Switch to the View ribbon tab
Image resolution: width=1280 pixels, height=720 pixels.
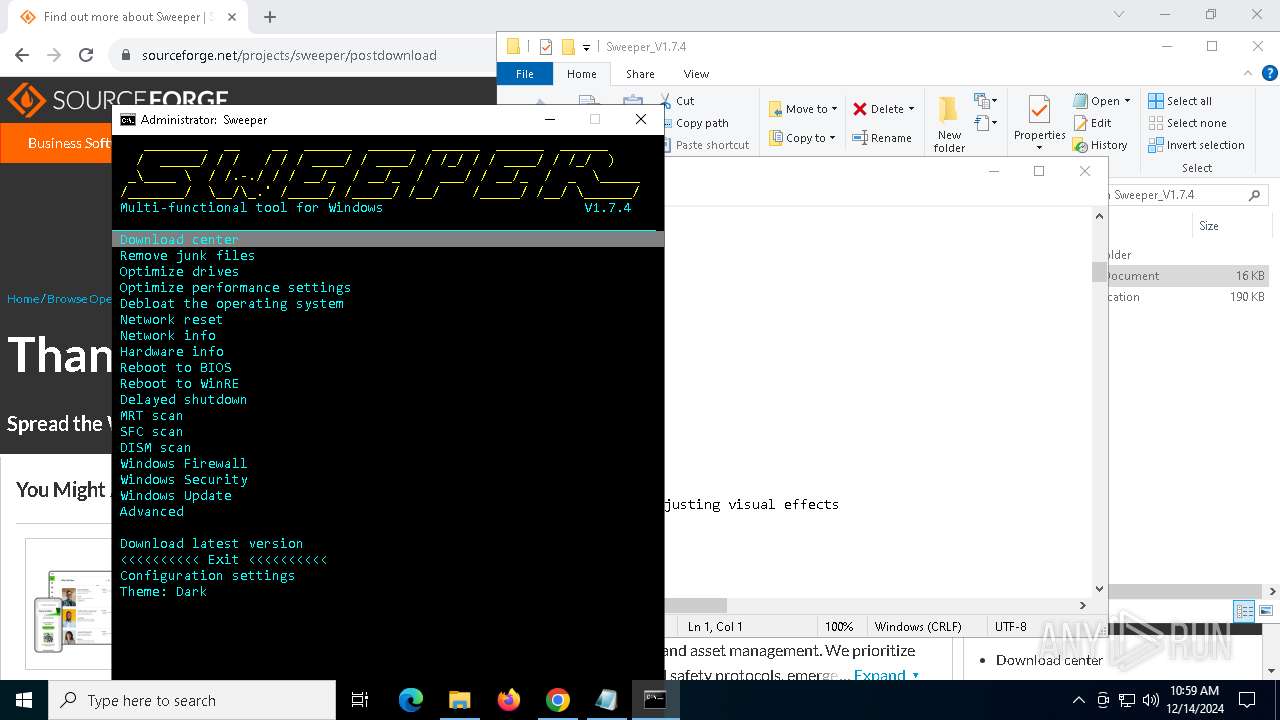(x=696, y=74)
